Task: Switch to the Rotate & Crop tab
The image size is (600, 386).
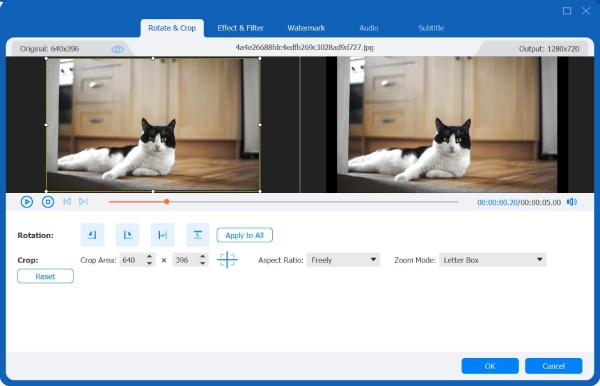Action: pyautogui.click(x=172, y=28)
